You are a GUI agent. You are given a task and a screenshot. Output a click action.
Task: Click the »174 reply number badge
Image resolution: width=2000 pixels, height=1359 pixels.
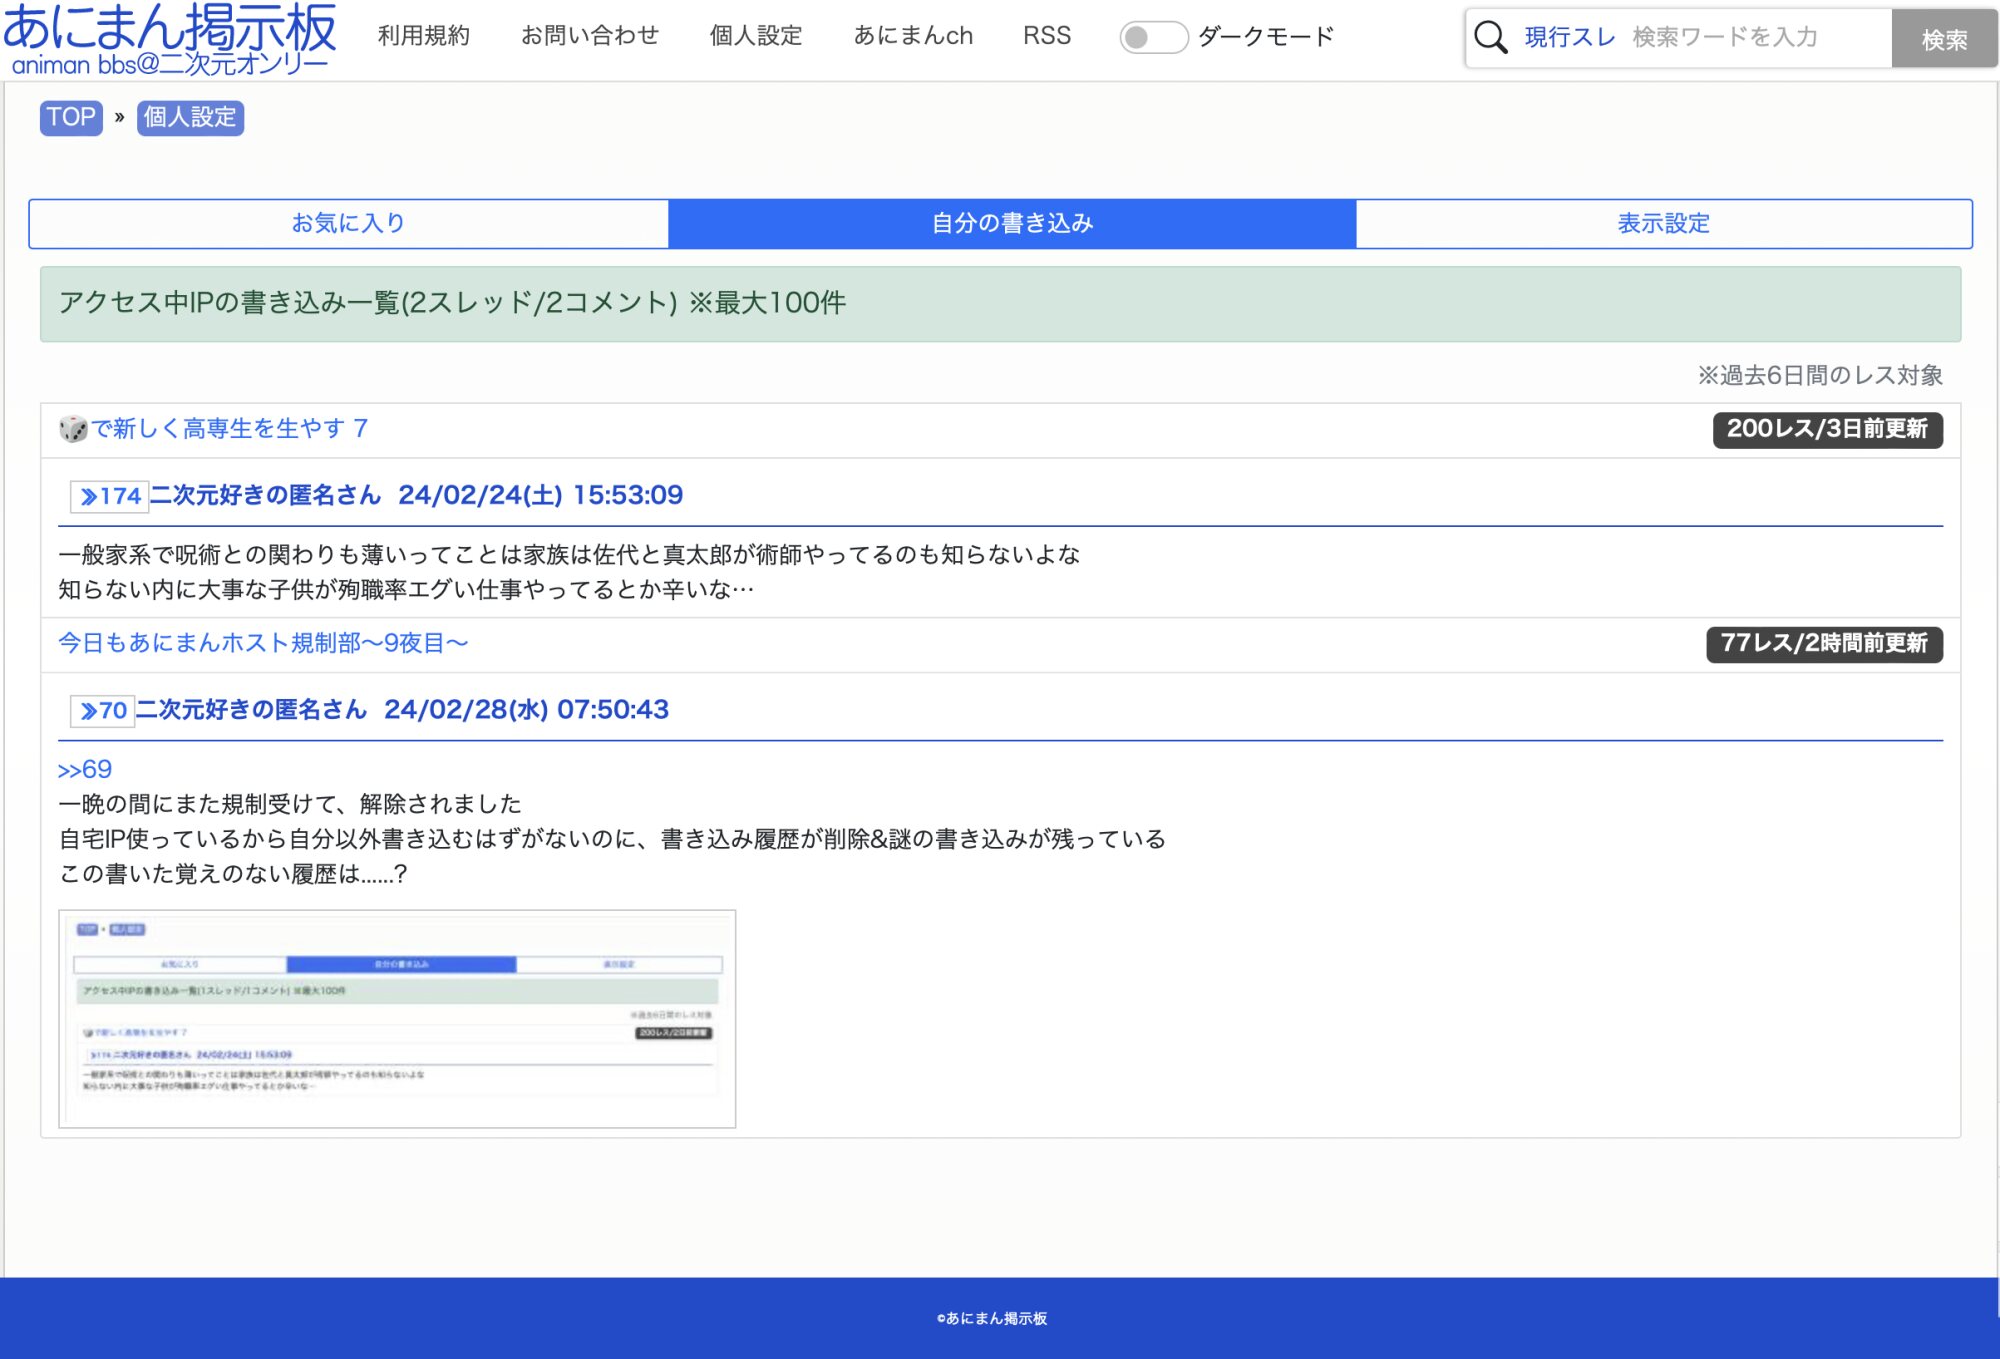(110, 496)
